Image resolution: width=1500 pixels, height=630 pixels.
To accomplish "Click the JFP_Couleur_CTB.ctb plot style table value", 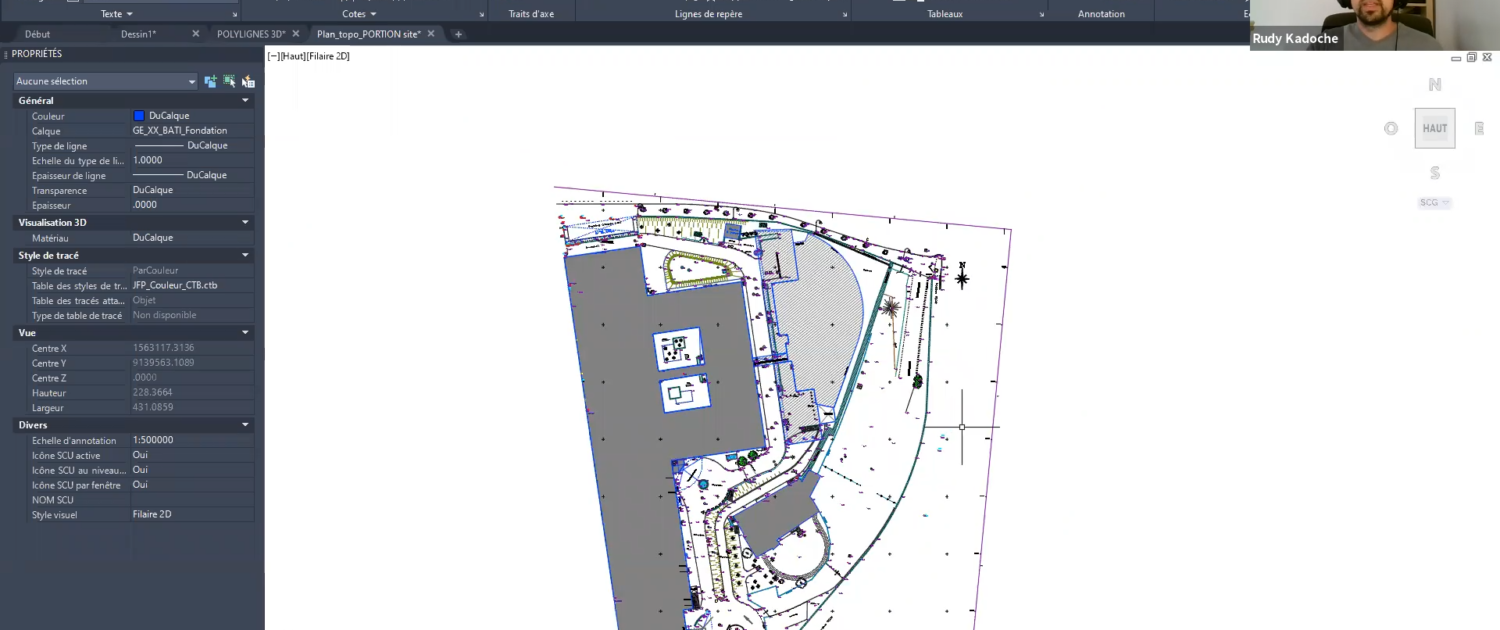I will tap(192, 285).
